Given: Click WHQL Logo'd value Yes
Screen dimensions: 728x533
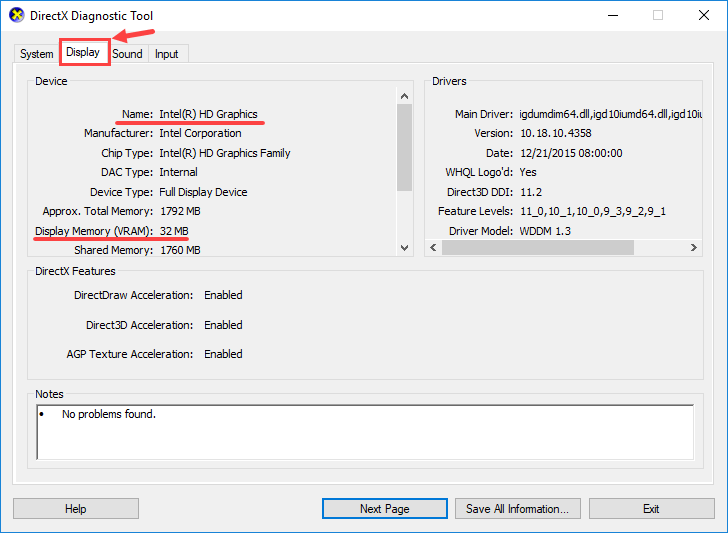Looking at the screenshot, I should 528,172.
